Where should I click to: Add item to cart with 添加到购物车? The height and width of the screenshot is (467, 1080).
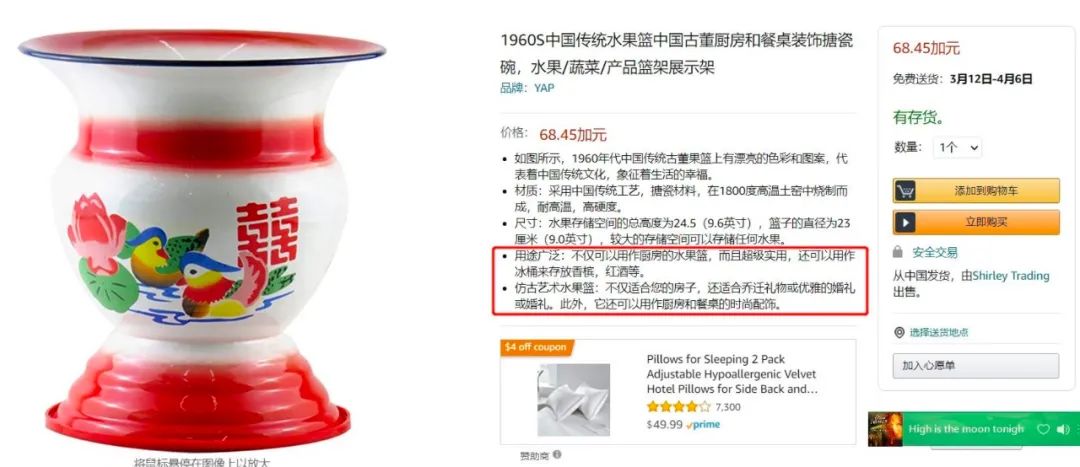pyautogui.click(x=976, y=191)
